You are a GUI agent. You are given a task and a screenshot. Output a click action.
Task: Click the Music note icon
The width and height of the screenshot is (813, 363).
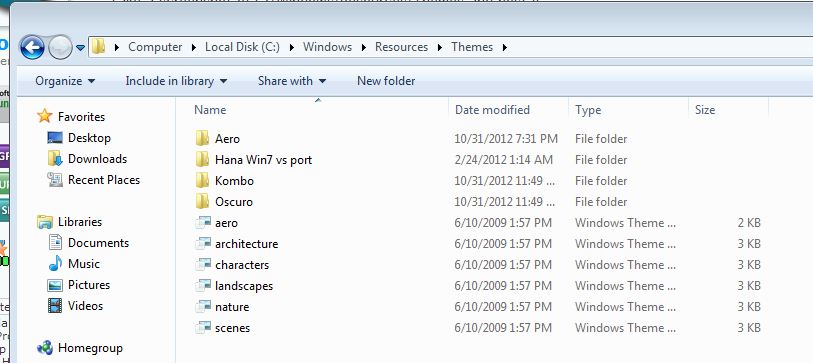[x=55, y=264]
